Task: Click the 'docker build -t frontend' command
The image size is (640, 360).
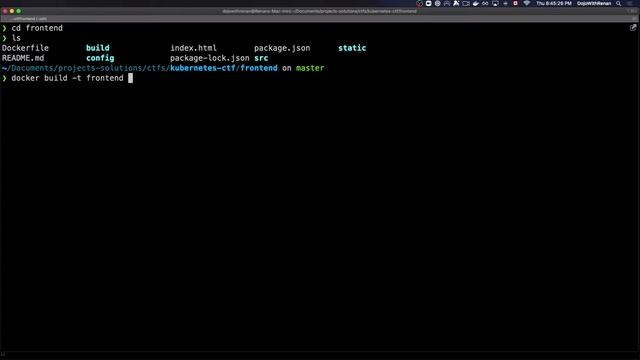Action: pyautogui.click(x=67, y=78)
